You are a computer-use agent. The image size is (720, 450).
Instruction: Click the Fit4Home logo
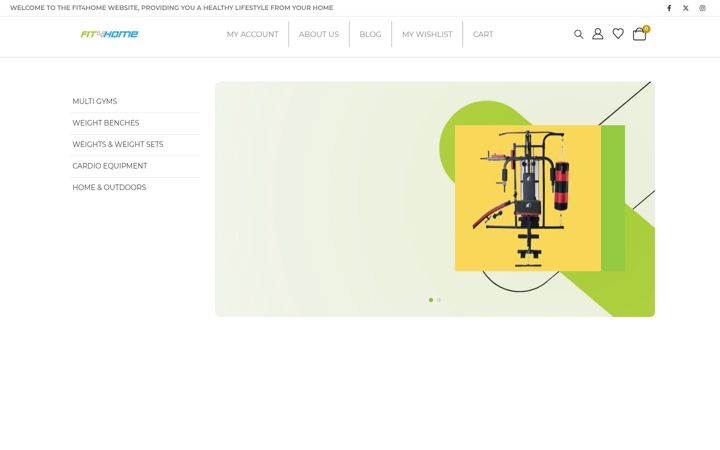109,34
